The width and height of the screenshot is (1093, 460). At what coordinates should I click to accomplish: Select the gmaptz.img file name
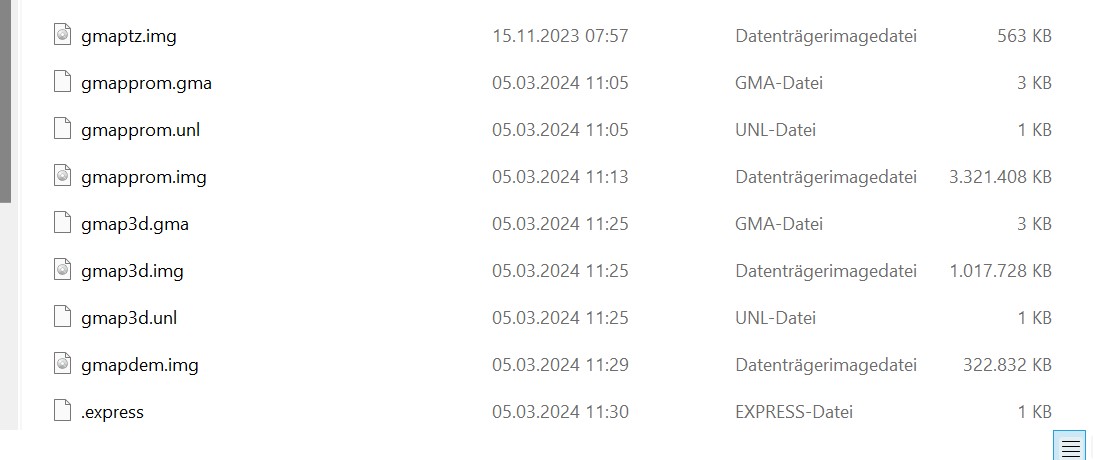click(129, 36)
